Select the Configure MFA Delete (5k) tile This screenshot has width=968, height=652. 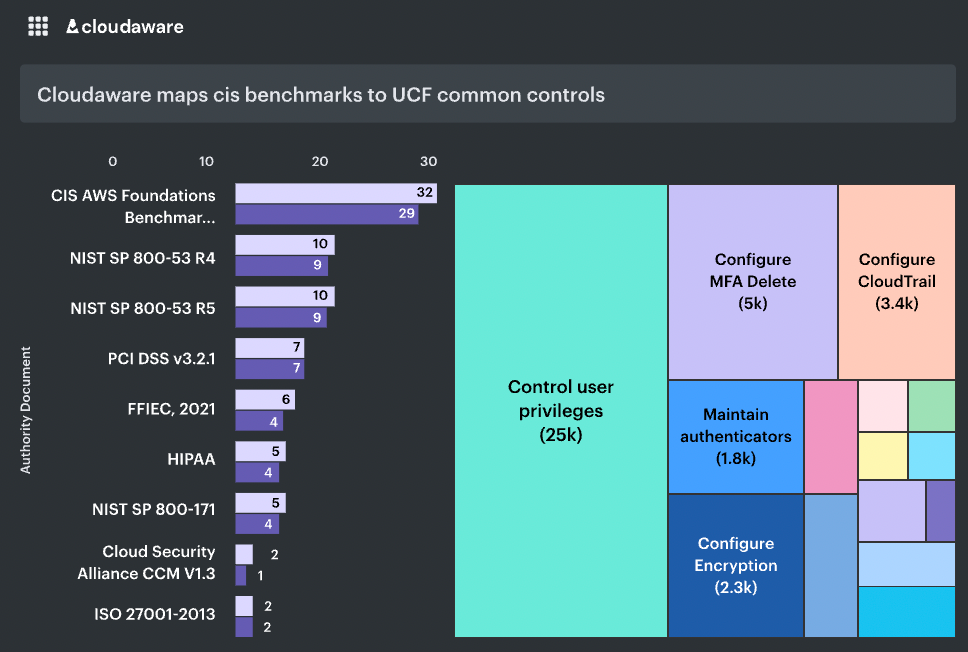click(753, 282)
